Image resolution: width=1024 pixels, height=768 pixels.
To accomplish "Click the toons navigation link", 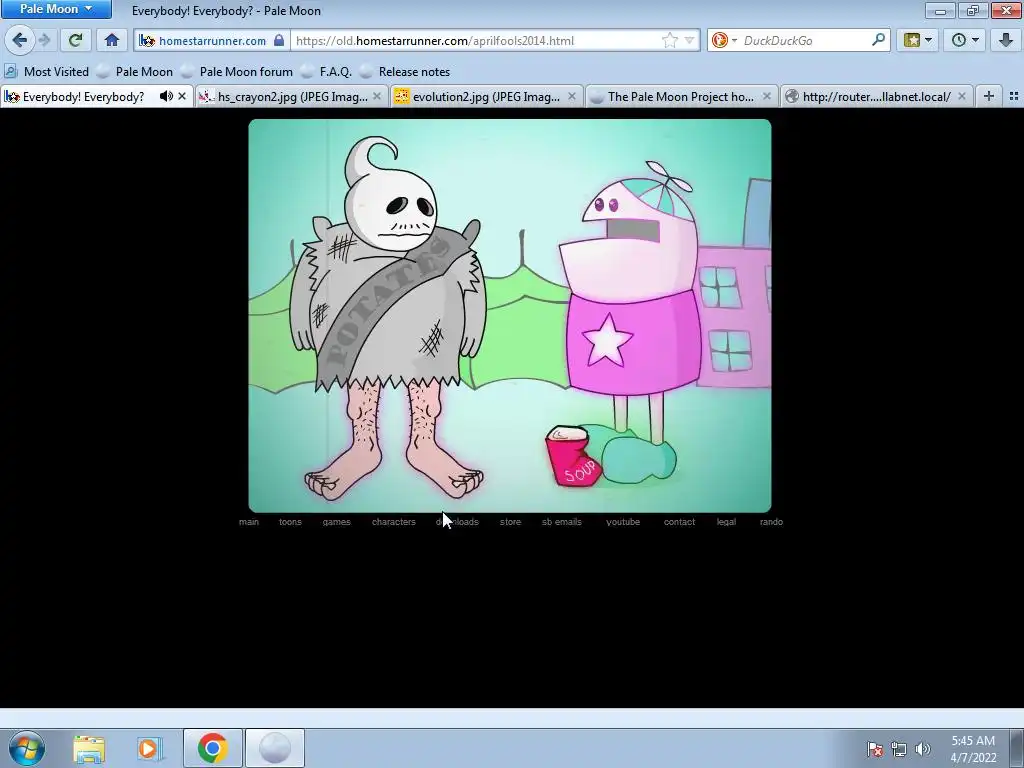I will pos(290,522).
